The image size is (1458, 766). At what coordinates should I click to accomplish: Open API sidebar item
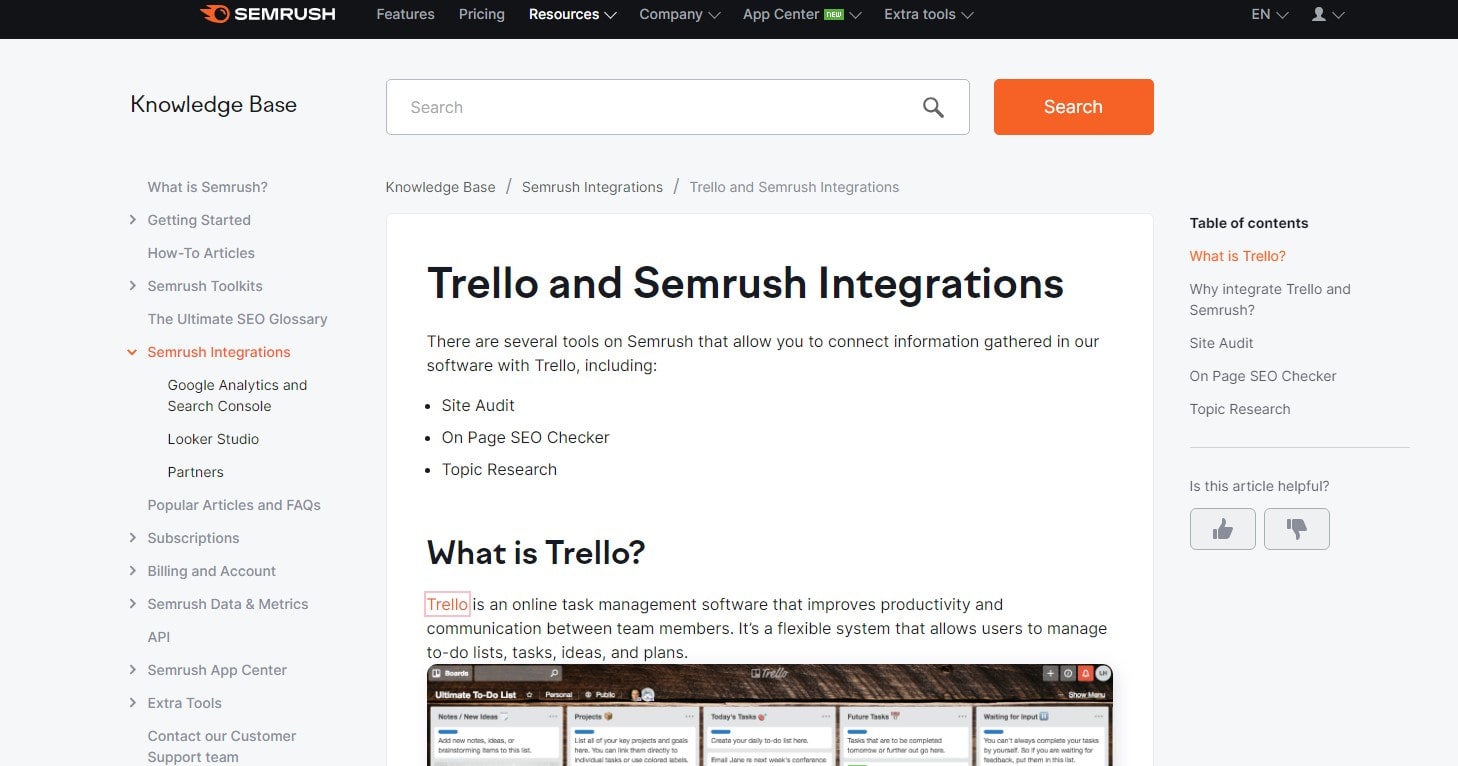pyautogui.click(x=159, y=637)
